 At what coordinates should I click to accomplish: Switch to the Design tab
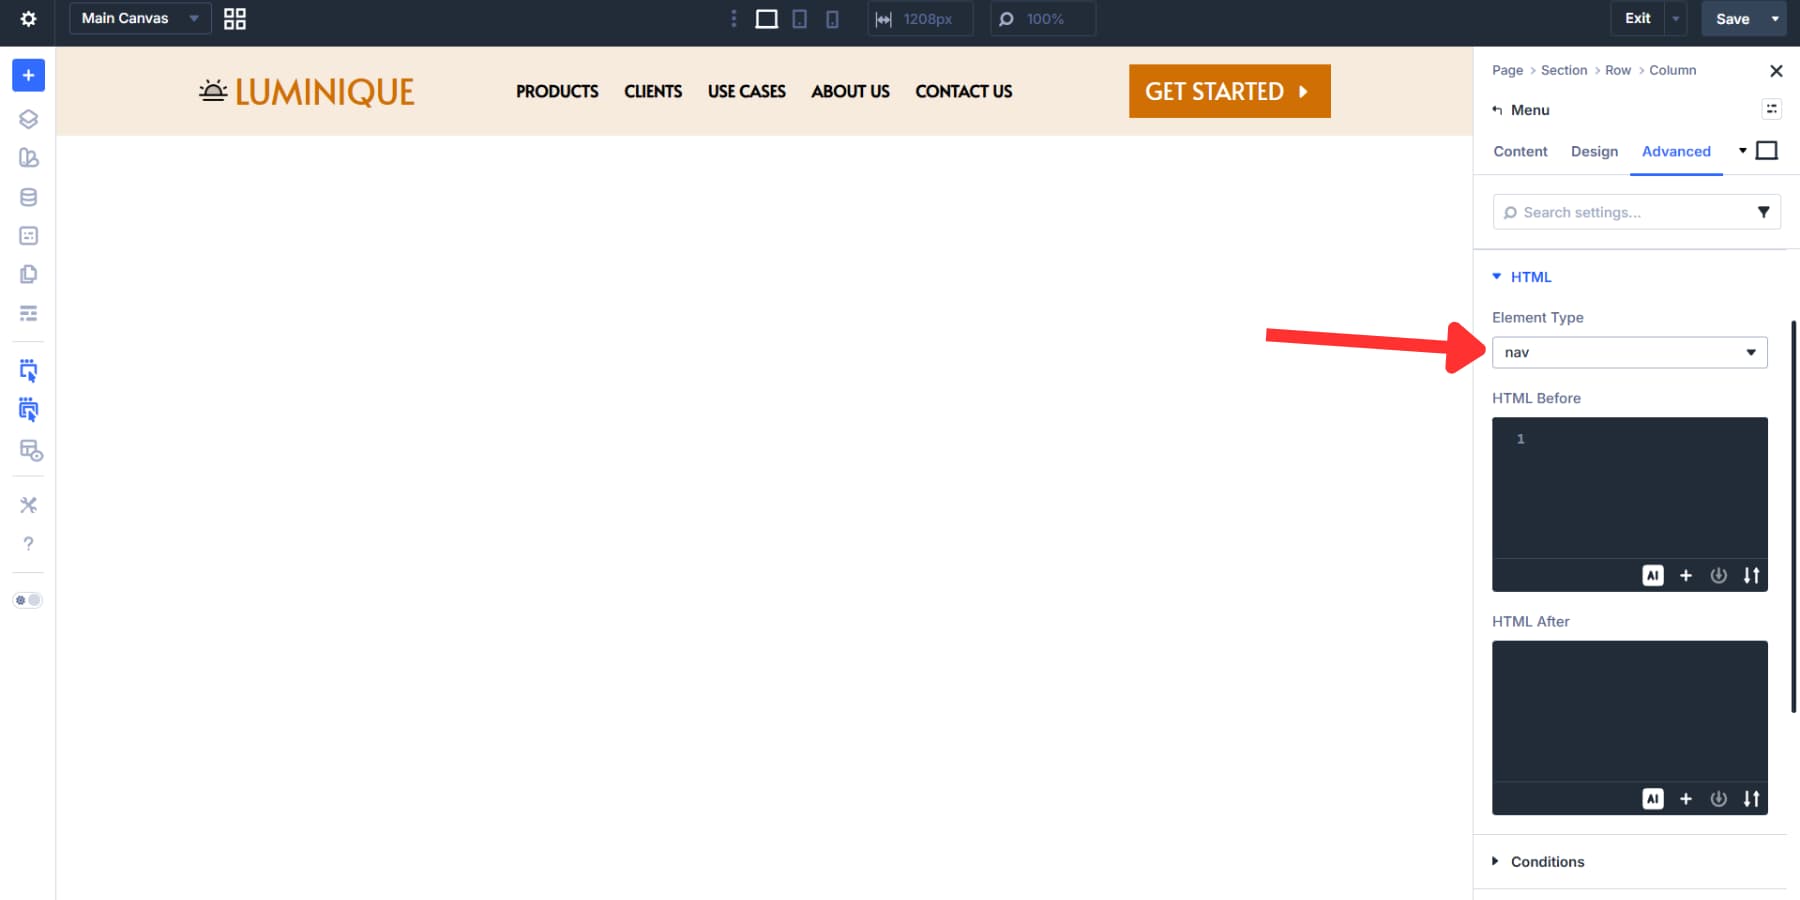click(x=1594, y=151)
